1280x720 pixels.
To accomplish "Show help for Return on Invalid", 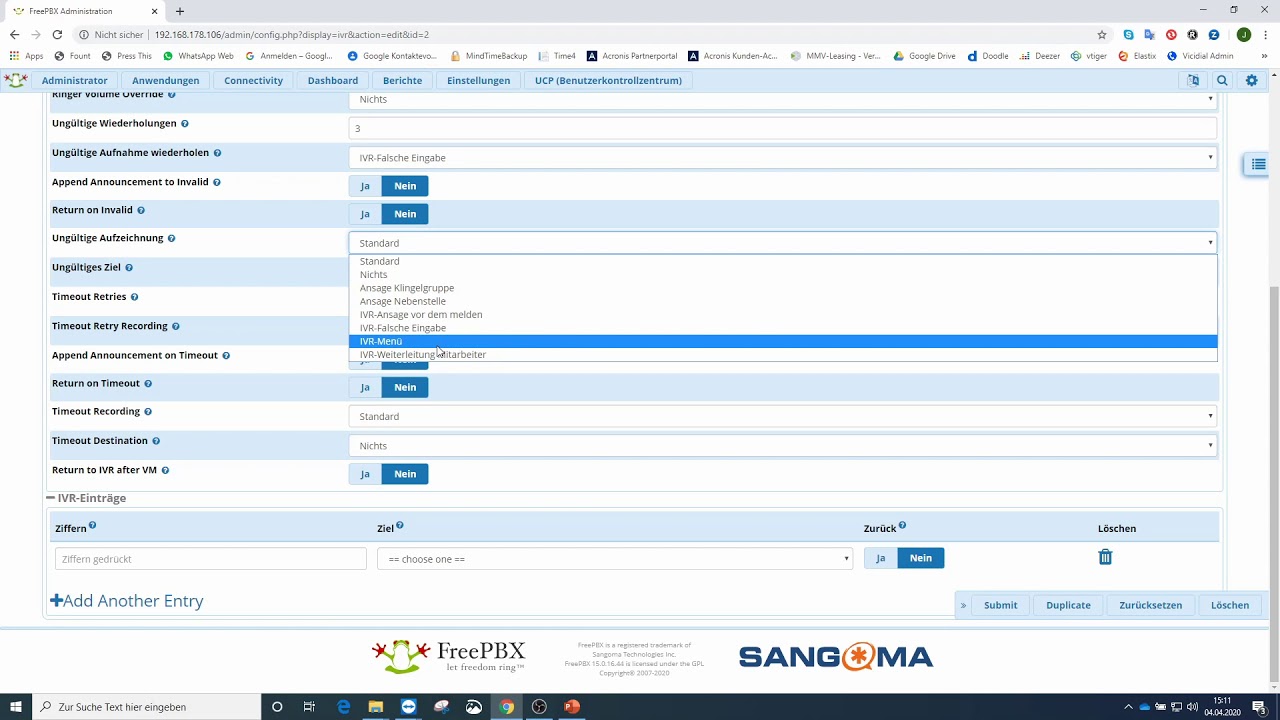I will coord(141,210).
